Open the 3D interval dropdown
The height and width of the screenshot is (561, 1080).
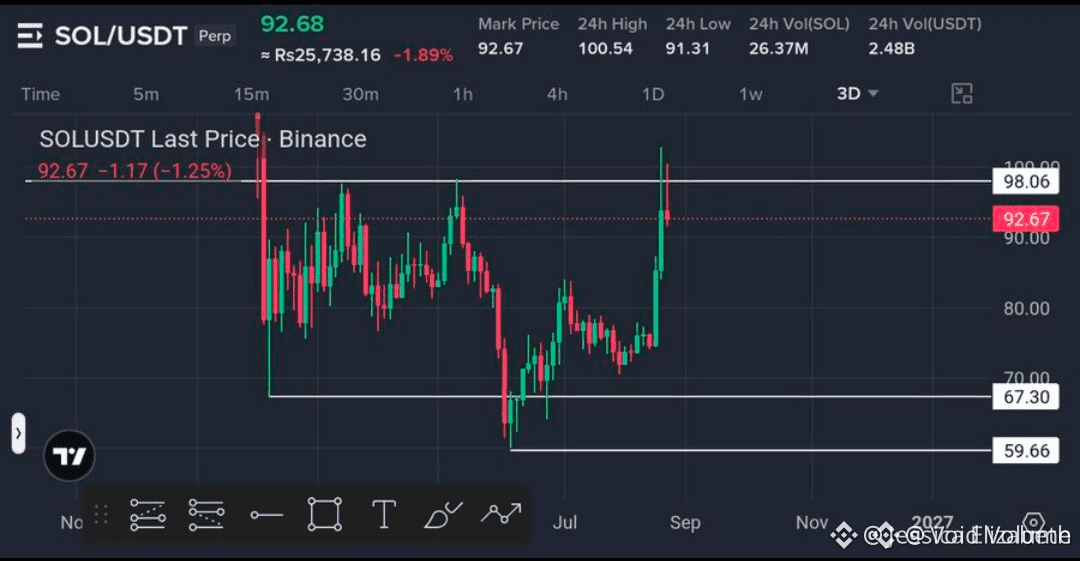[x=857, y=94]
